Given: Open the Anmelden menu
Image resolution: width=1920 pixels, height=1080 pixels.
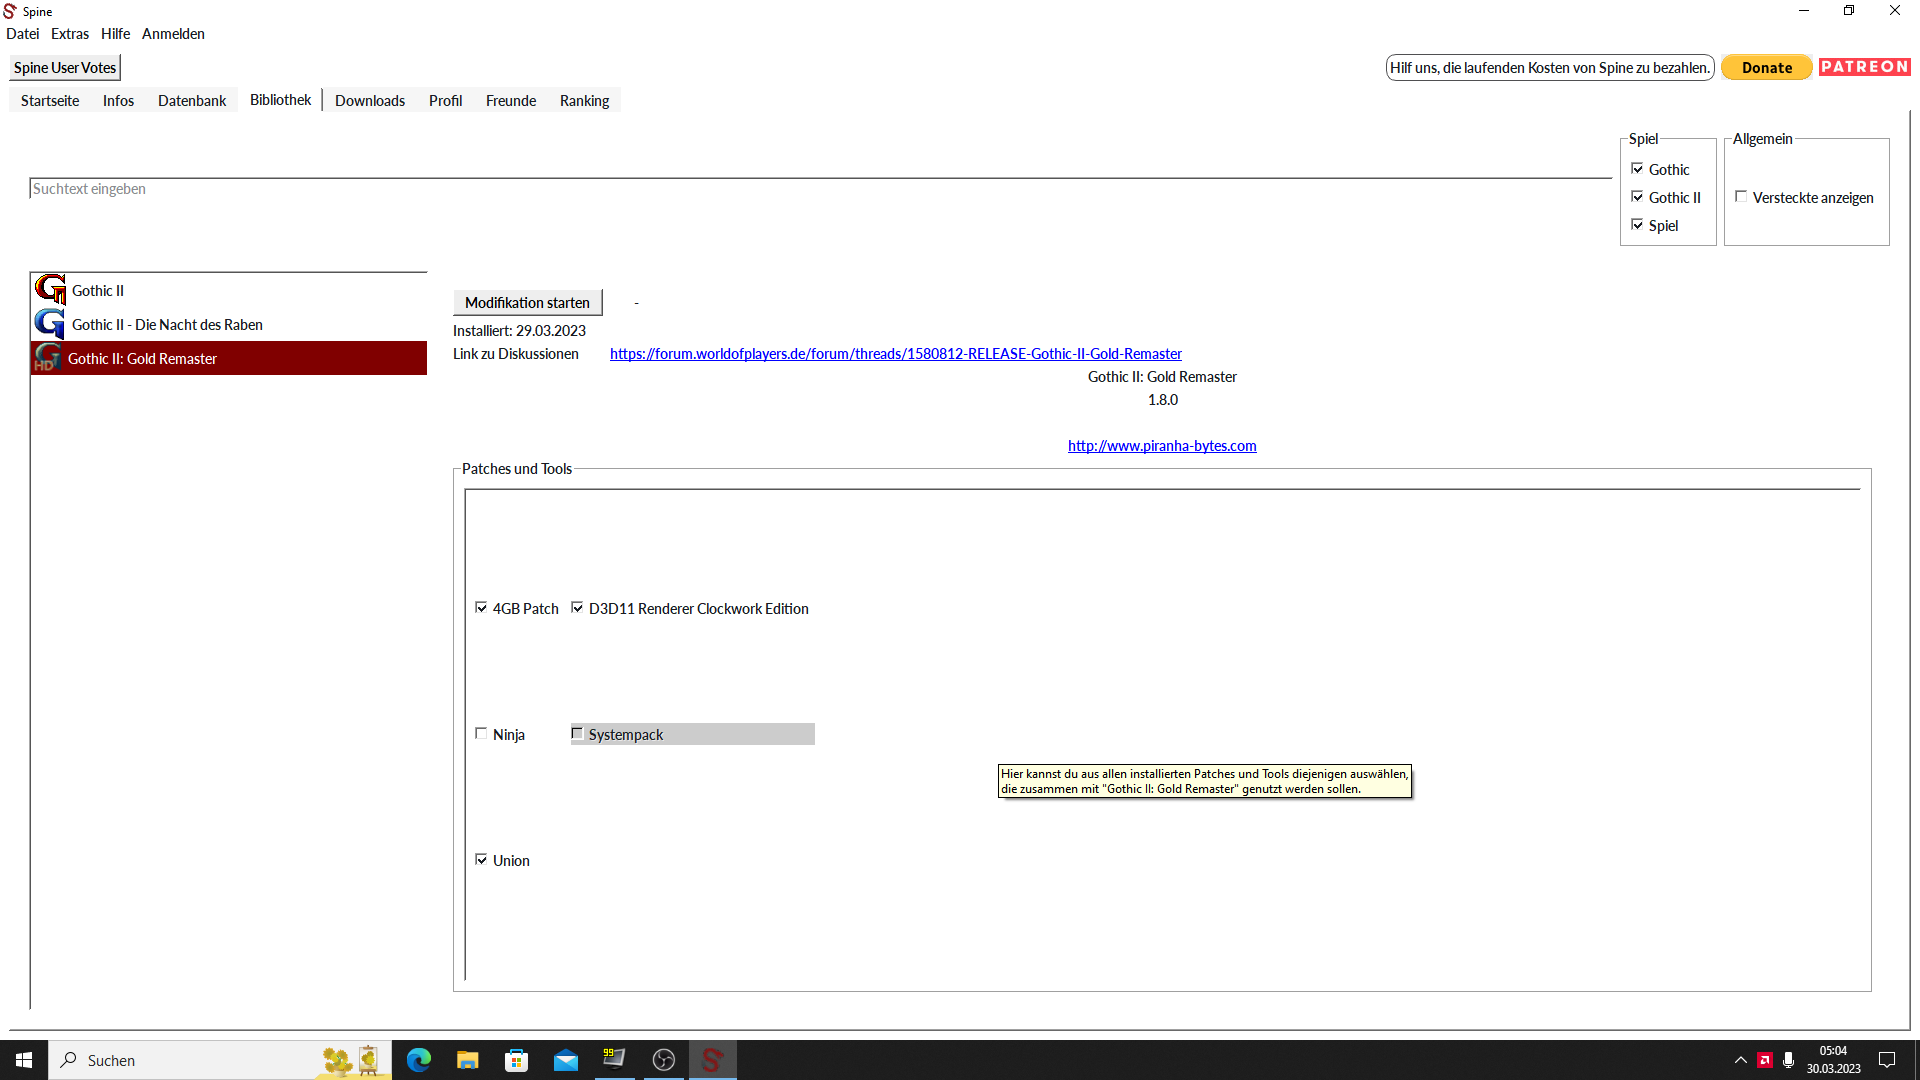Looking at the screenshot, I should click(x=173, y=33).
